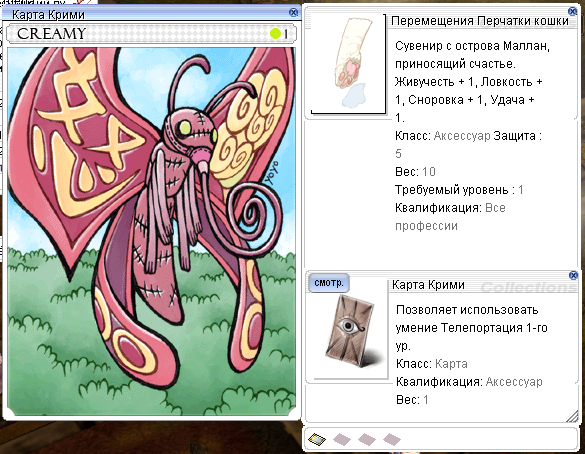Select the first empty card slot after the filled one
This screenshot has height=454, width=585.
coord(342,439)
